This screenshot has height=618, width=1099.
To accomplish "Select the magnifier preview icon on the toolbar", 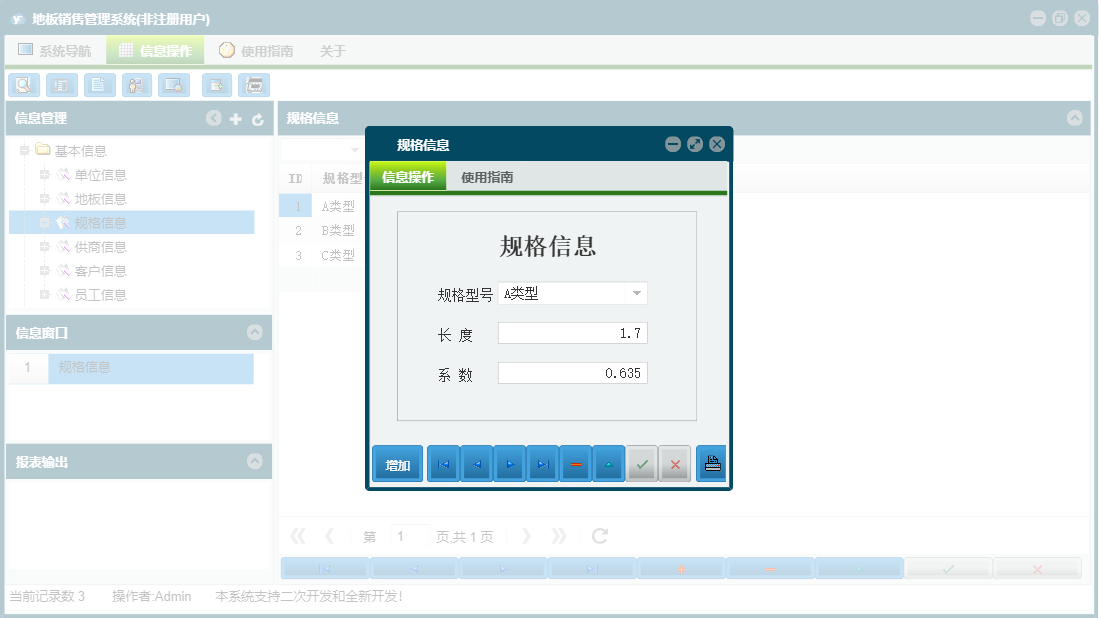I will pos(23,85).
